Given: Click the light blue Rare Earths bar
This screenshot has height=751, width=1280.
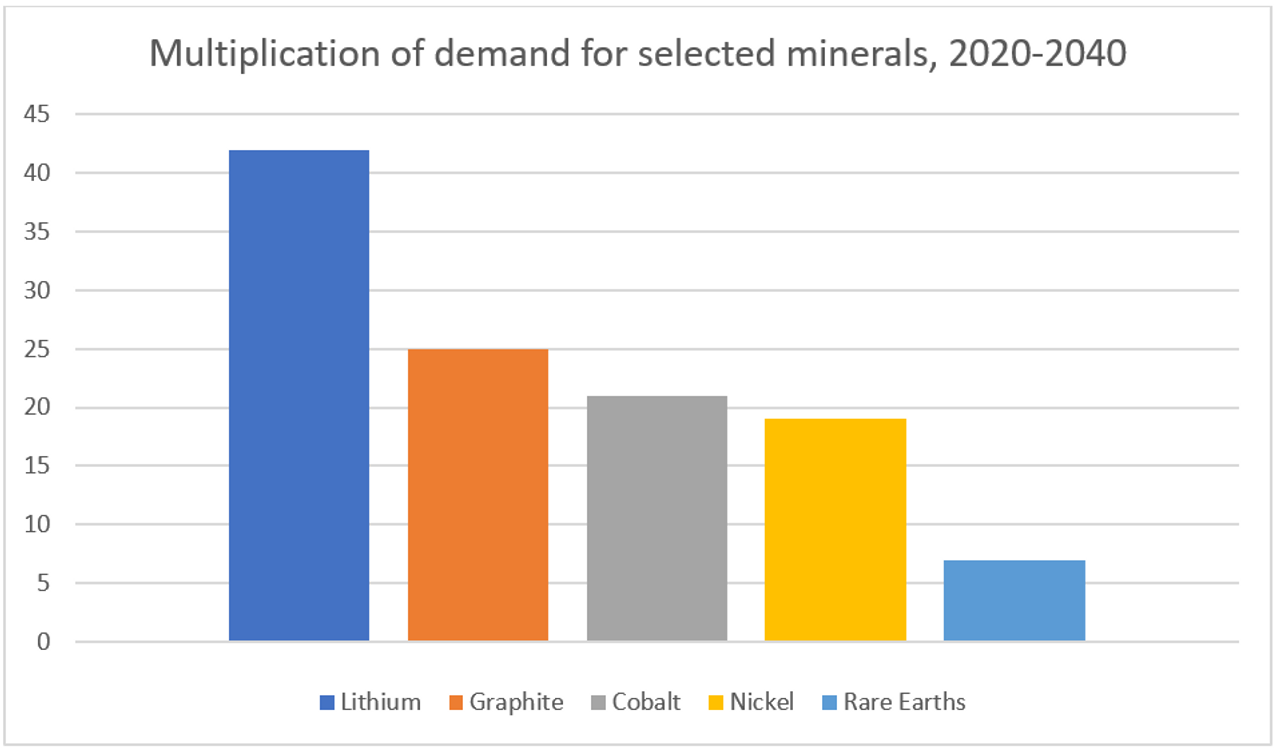Looking at the screenshot, I should point(1014,600).
